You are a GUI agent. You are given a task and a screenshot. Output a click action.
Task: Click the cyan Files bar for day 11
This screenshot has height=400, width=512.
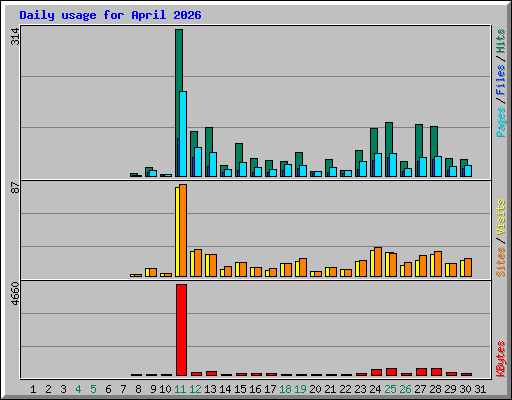point(183,134)
